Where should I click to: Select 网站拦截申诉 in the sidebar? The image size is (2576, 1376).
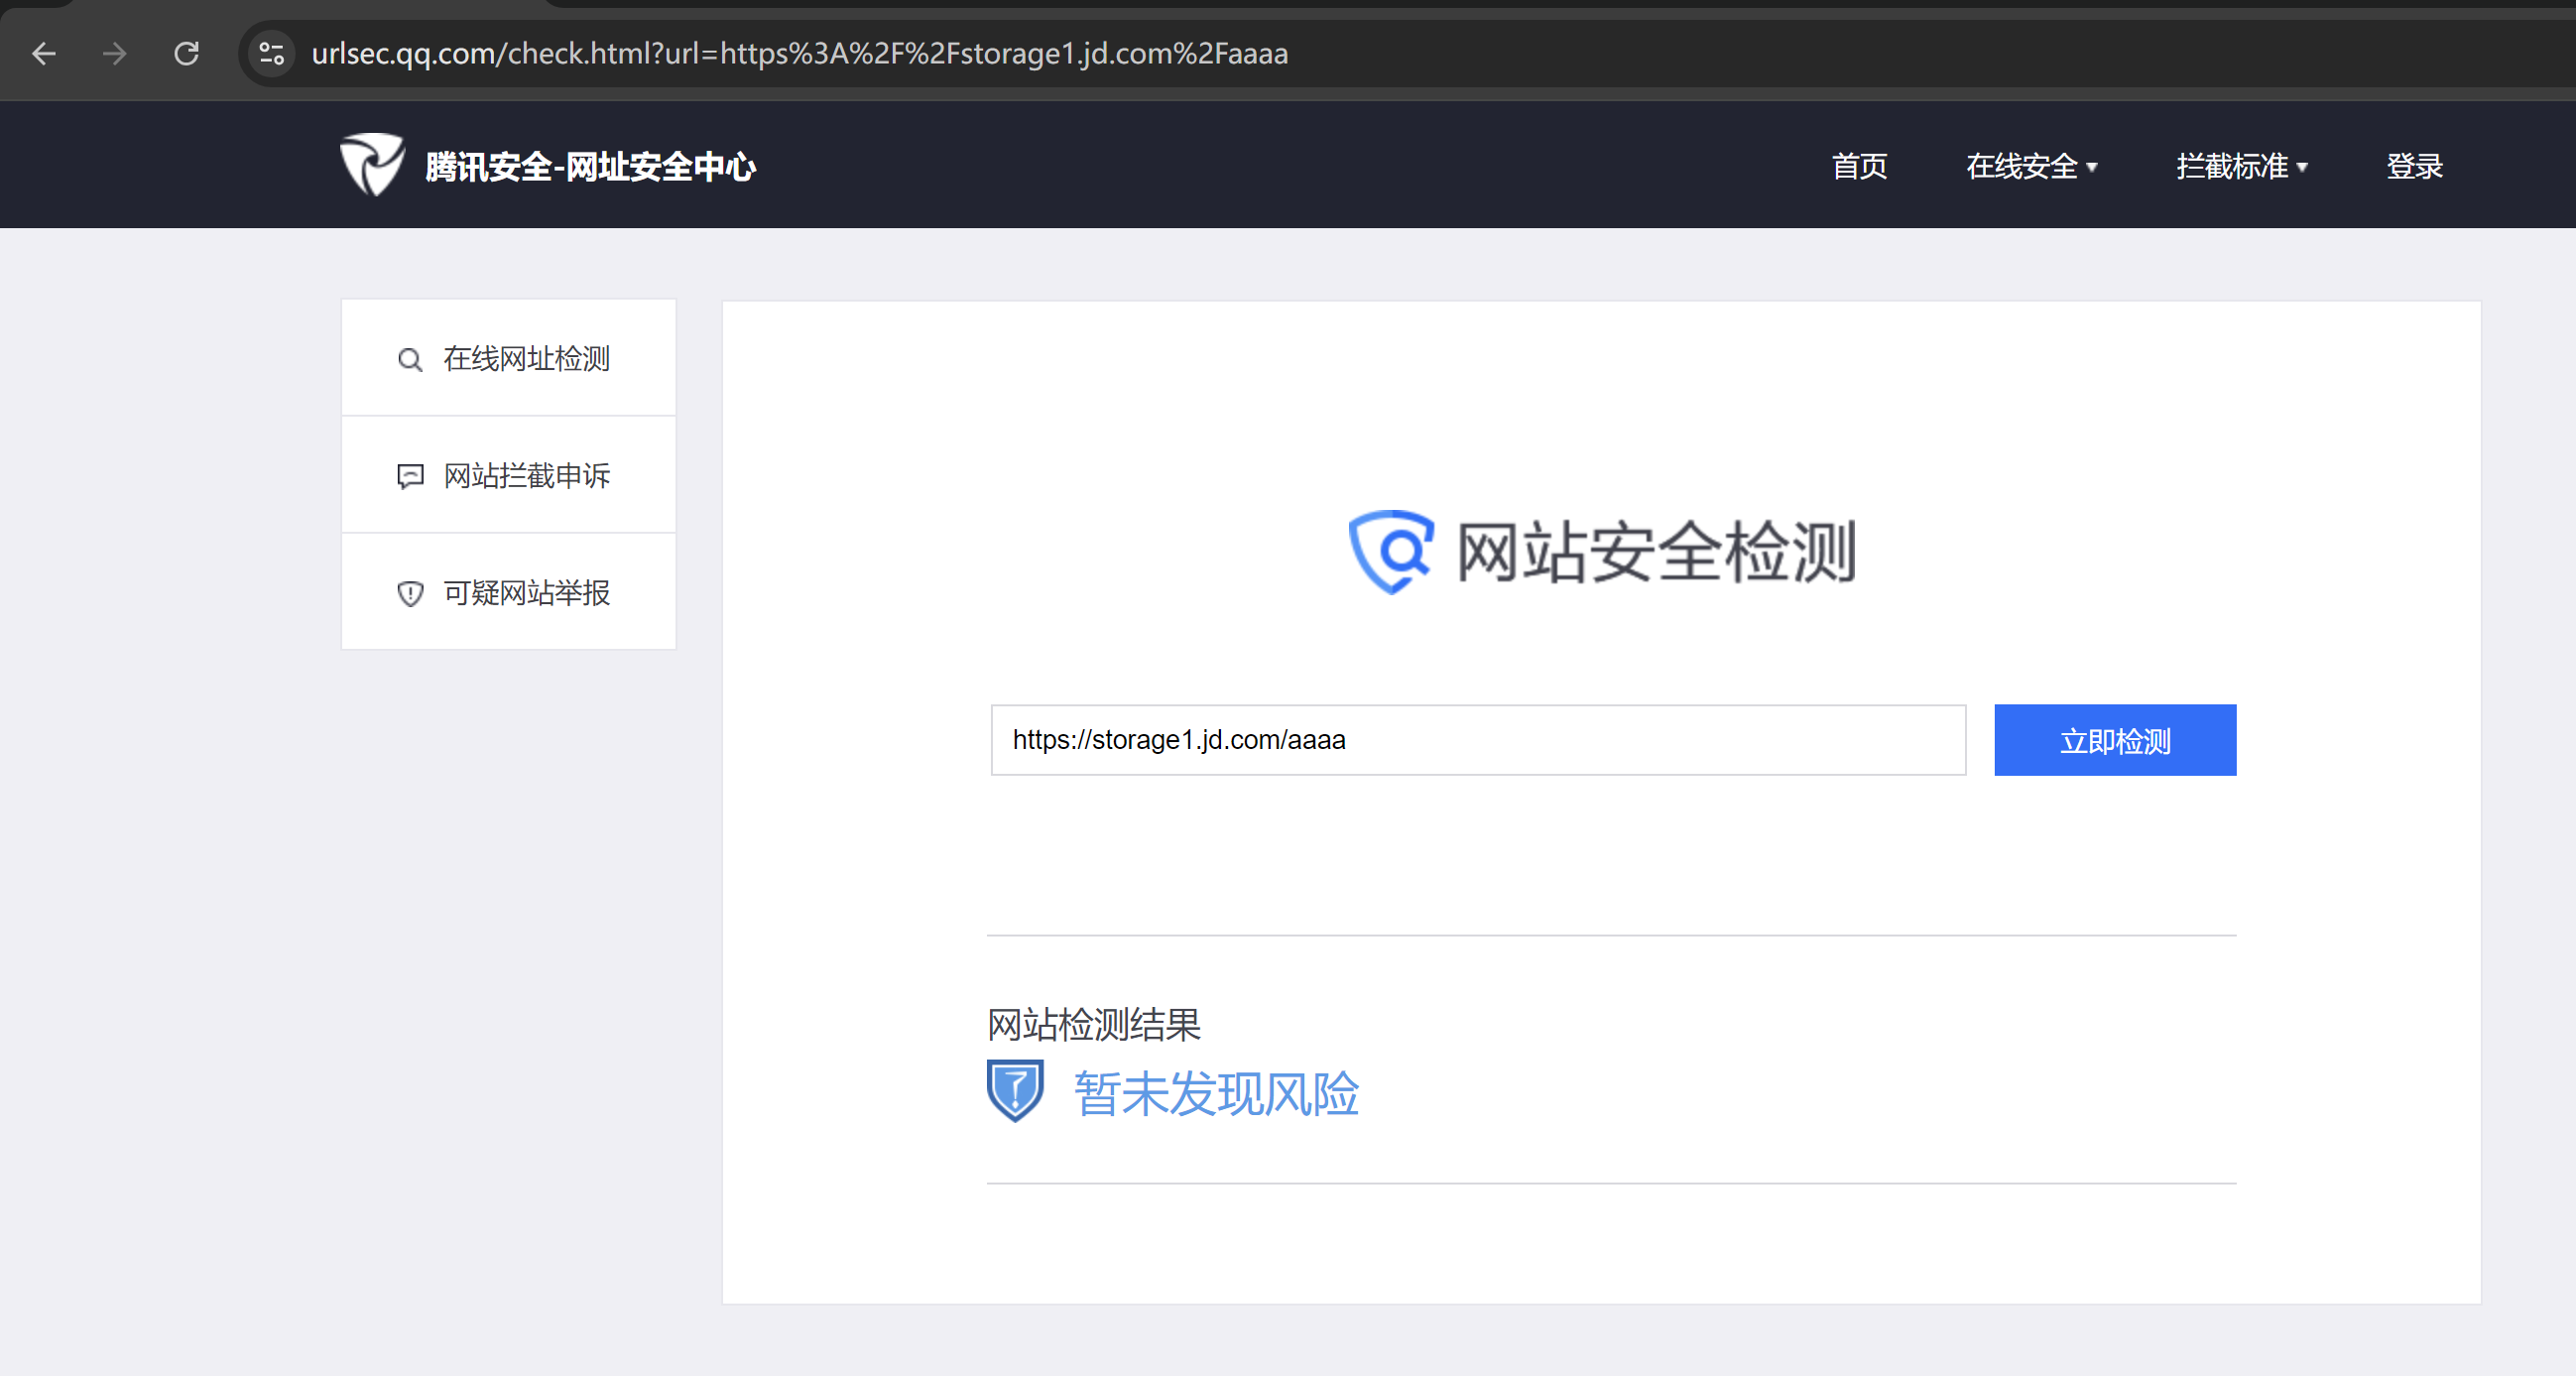[526, 476]
